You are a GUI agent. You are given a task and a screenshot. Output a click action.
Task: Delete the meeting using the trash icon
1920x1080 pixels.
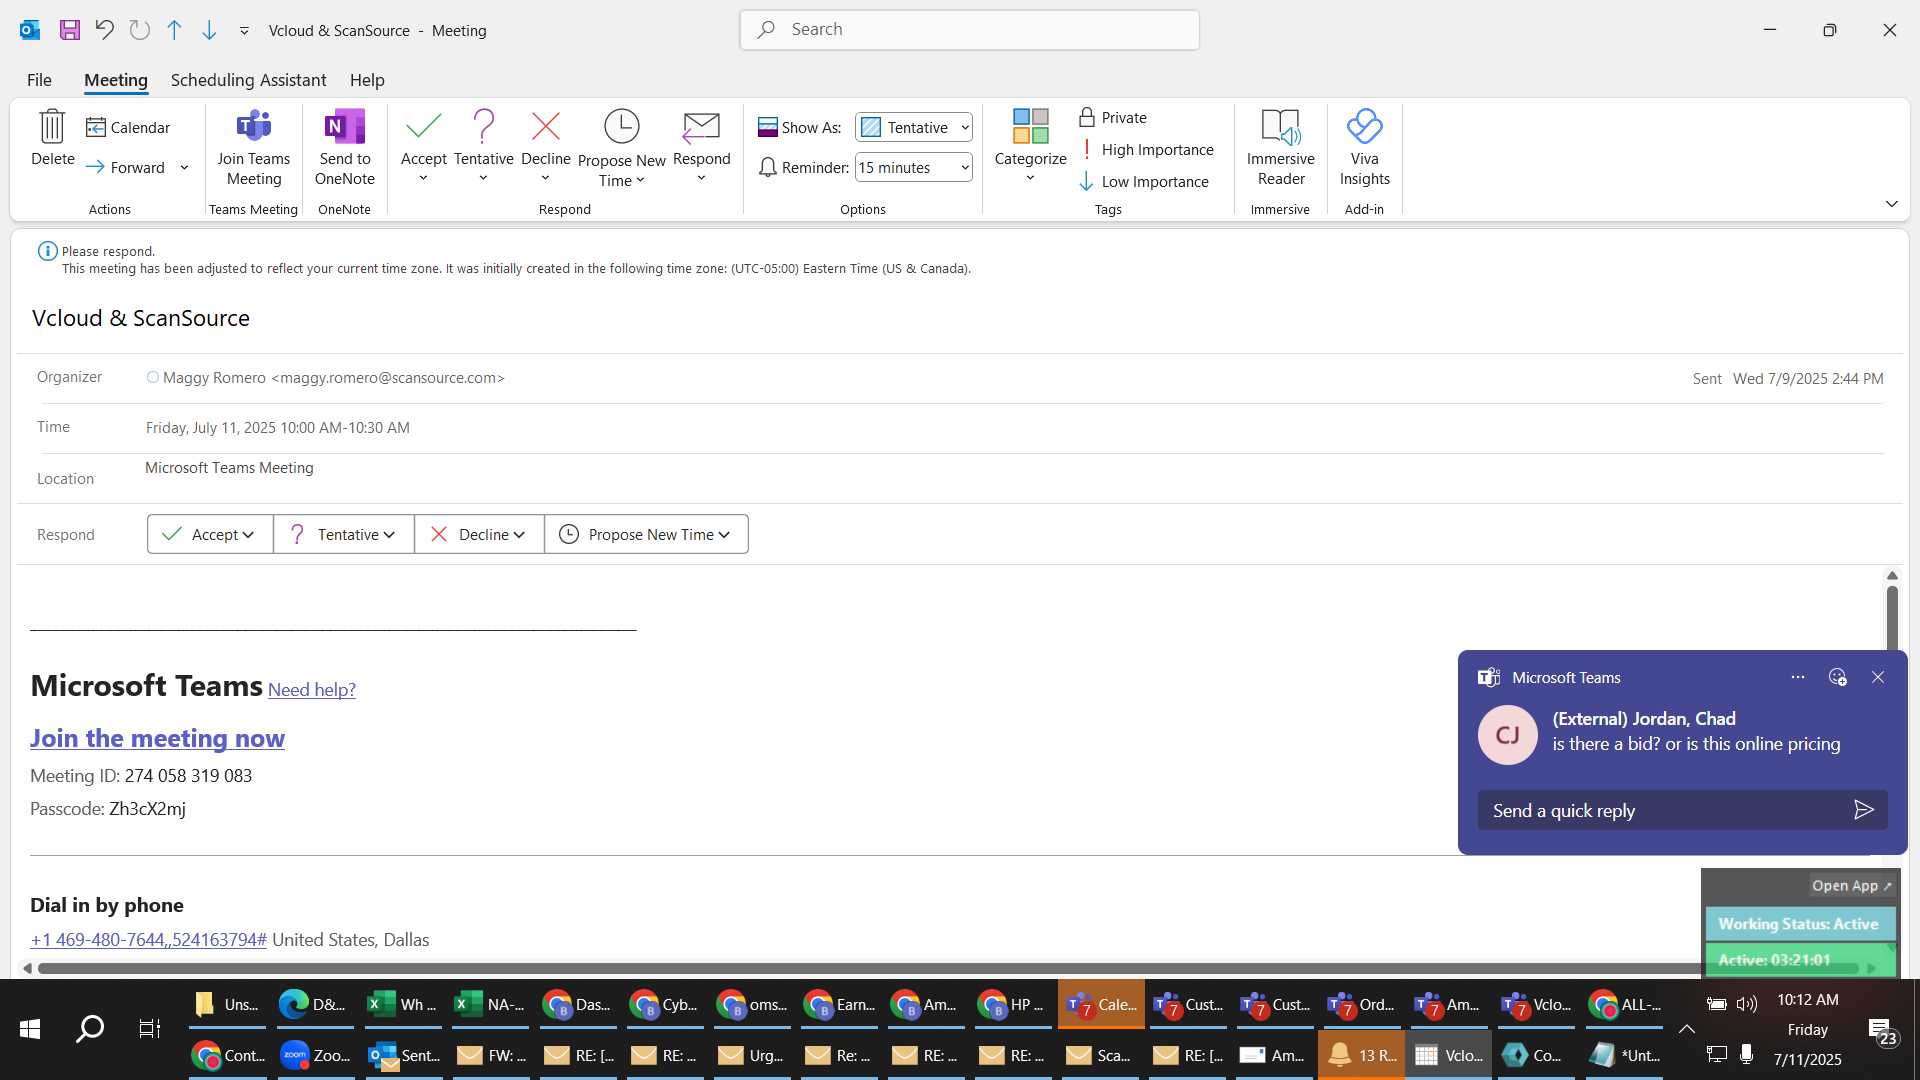(x=52, y=138)
